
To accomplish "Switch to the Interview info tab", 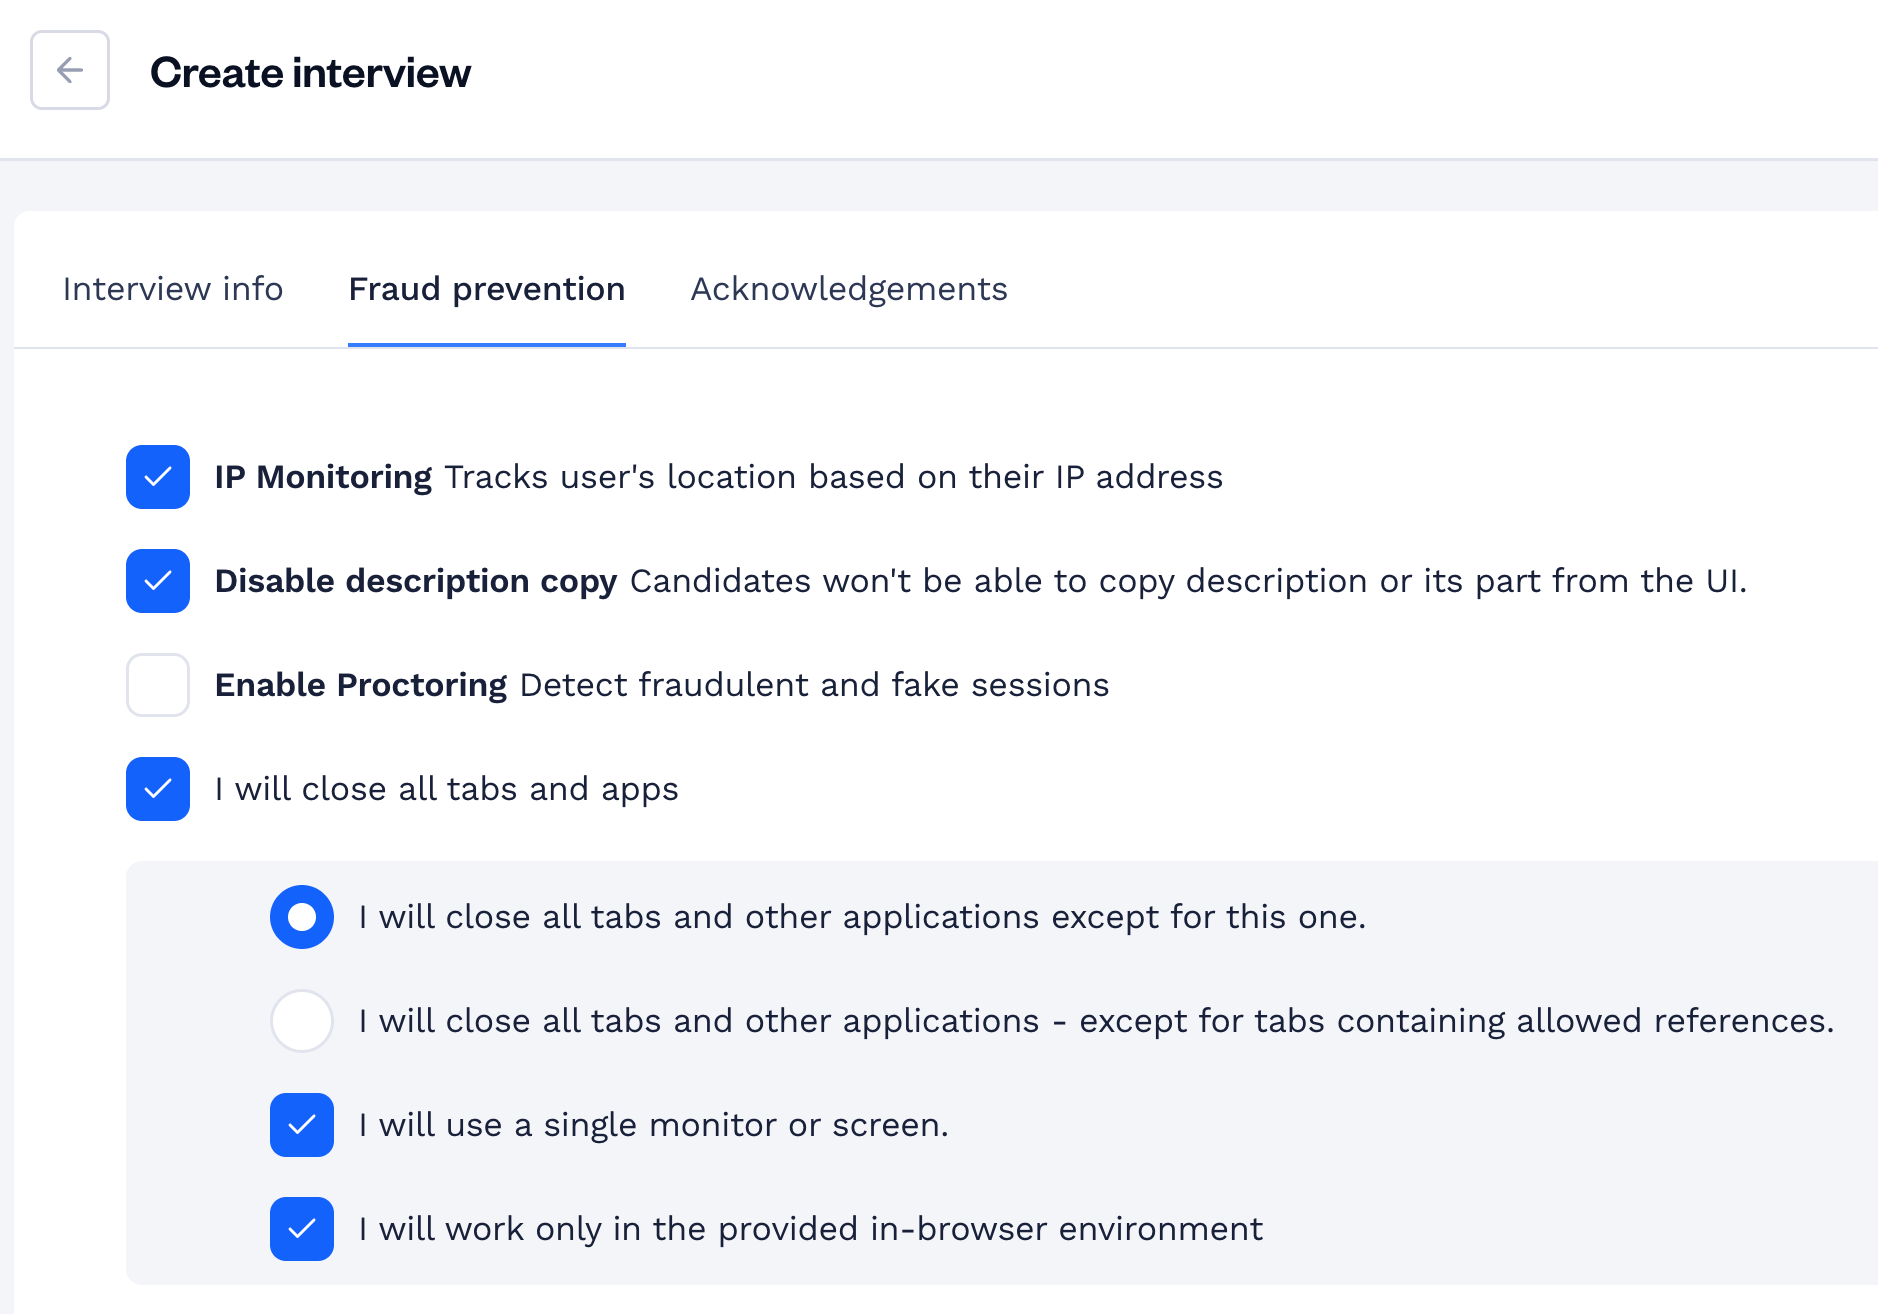I will (x=173, y=289).
